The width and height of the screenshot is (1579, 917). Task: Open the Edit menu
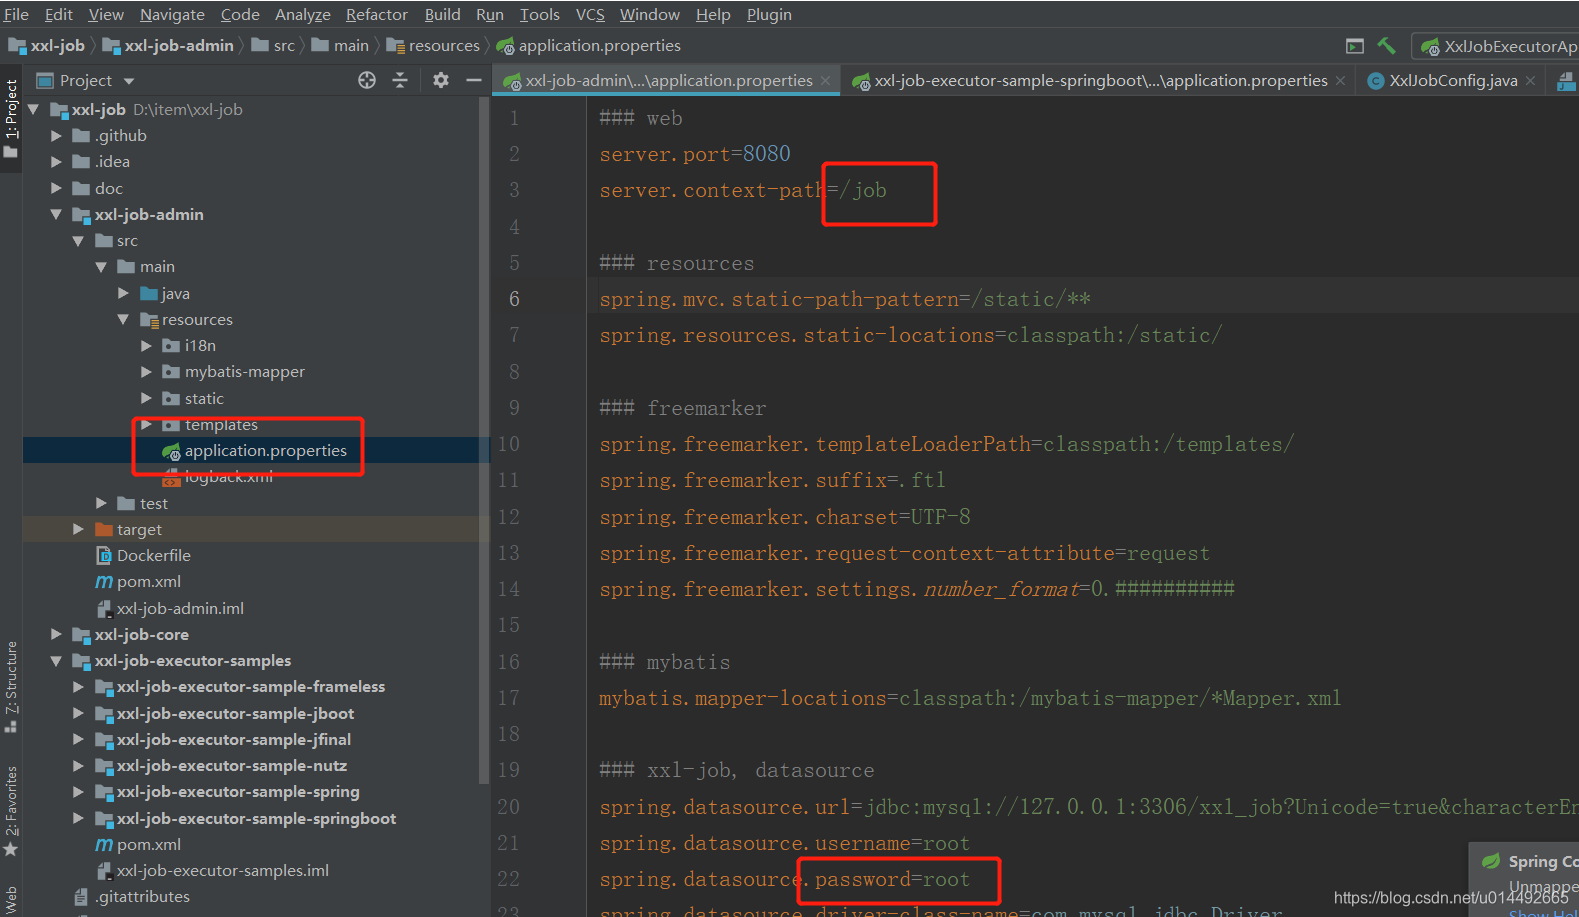58,14
